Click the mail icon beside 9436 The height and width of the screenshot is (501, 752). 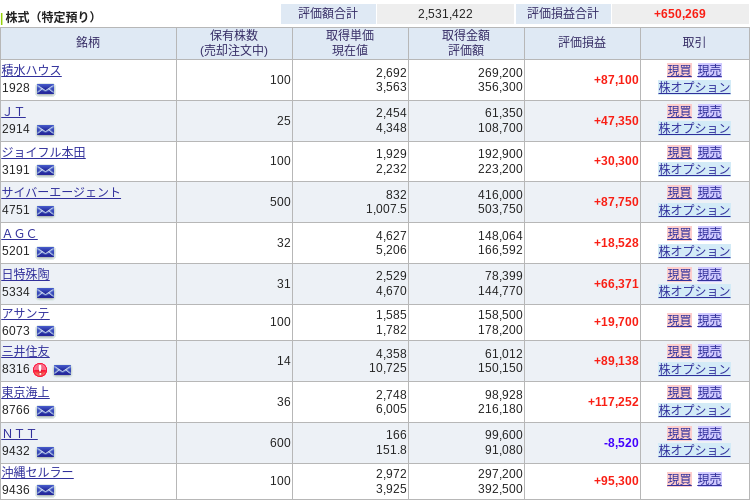click(x=46, y=490)
